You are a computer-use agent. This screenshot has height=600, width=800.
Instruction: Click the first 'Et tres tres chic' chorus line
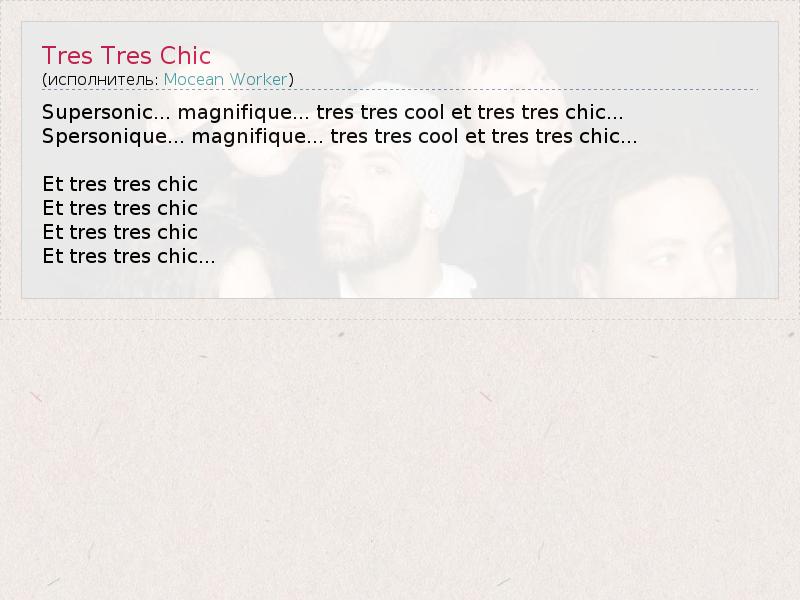(x=120, y=184)
